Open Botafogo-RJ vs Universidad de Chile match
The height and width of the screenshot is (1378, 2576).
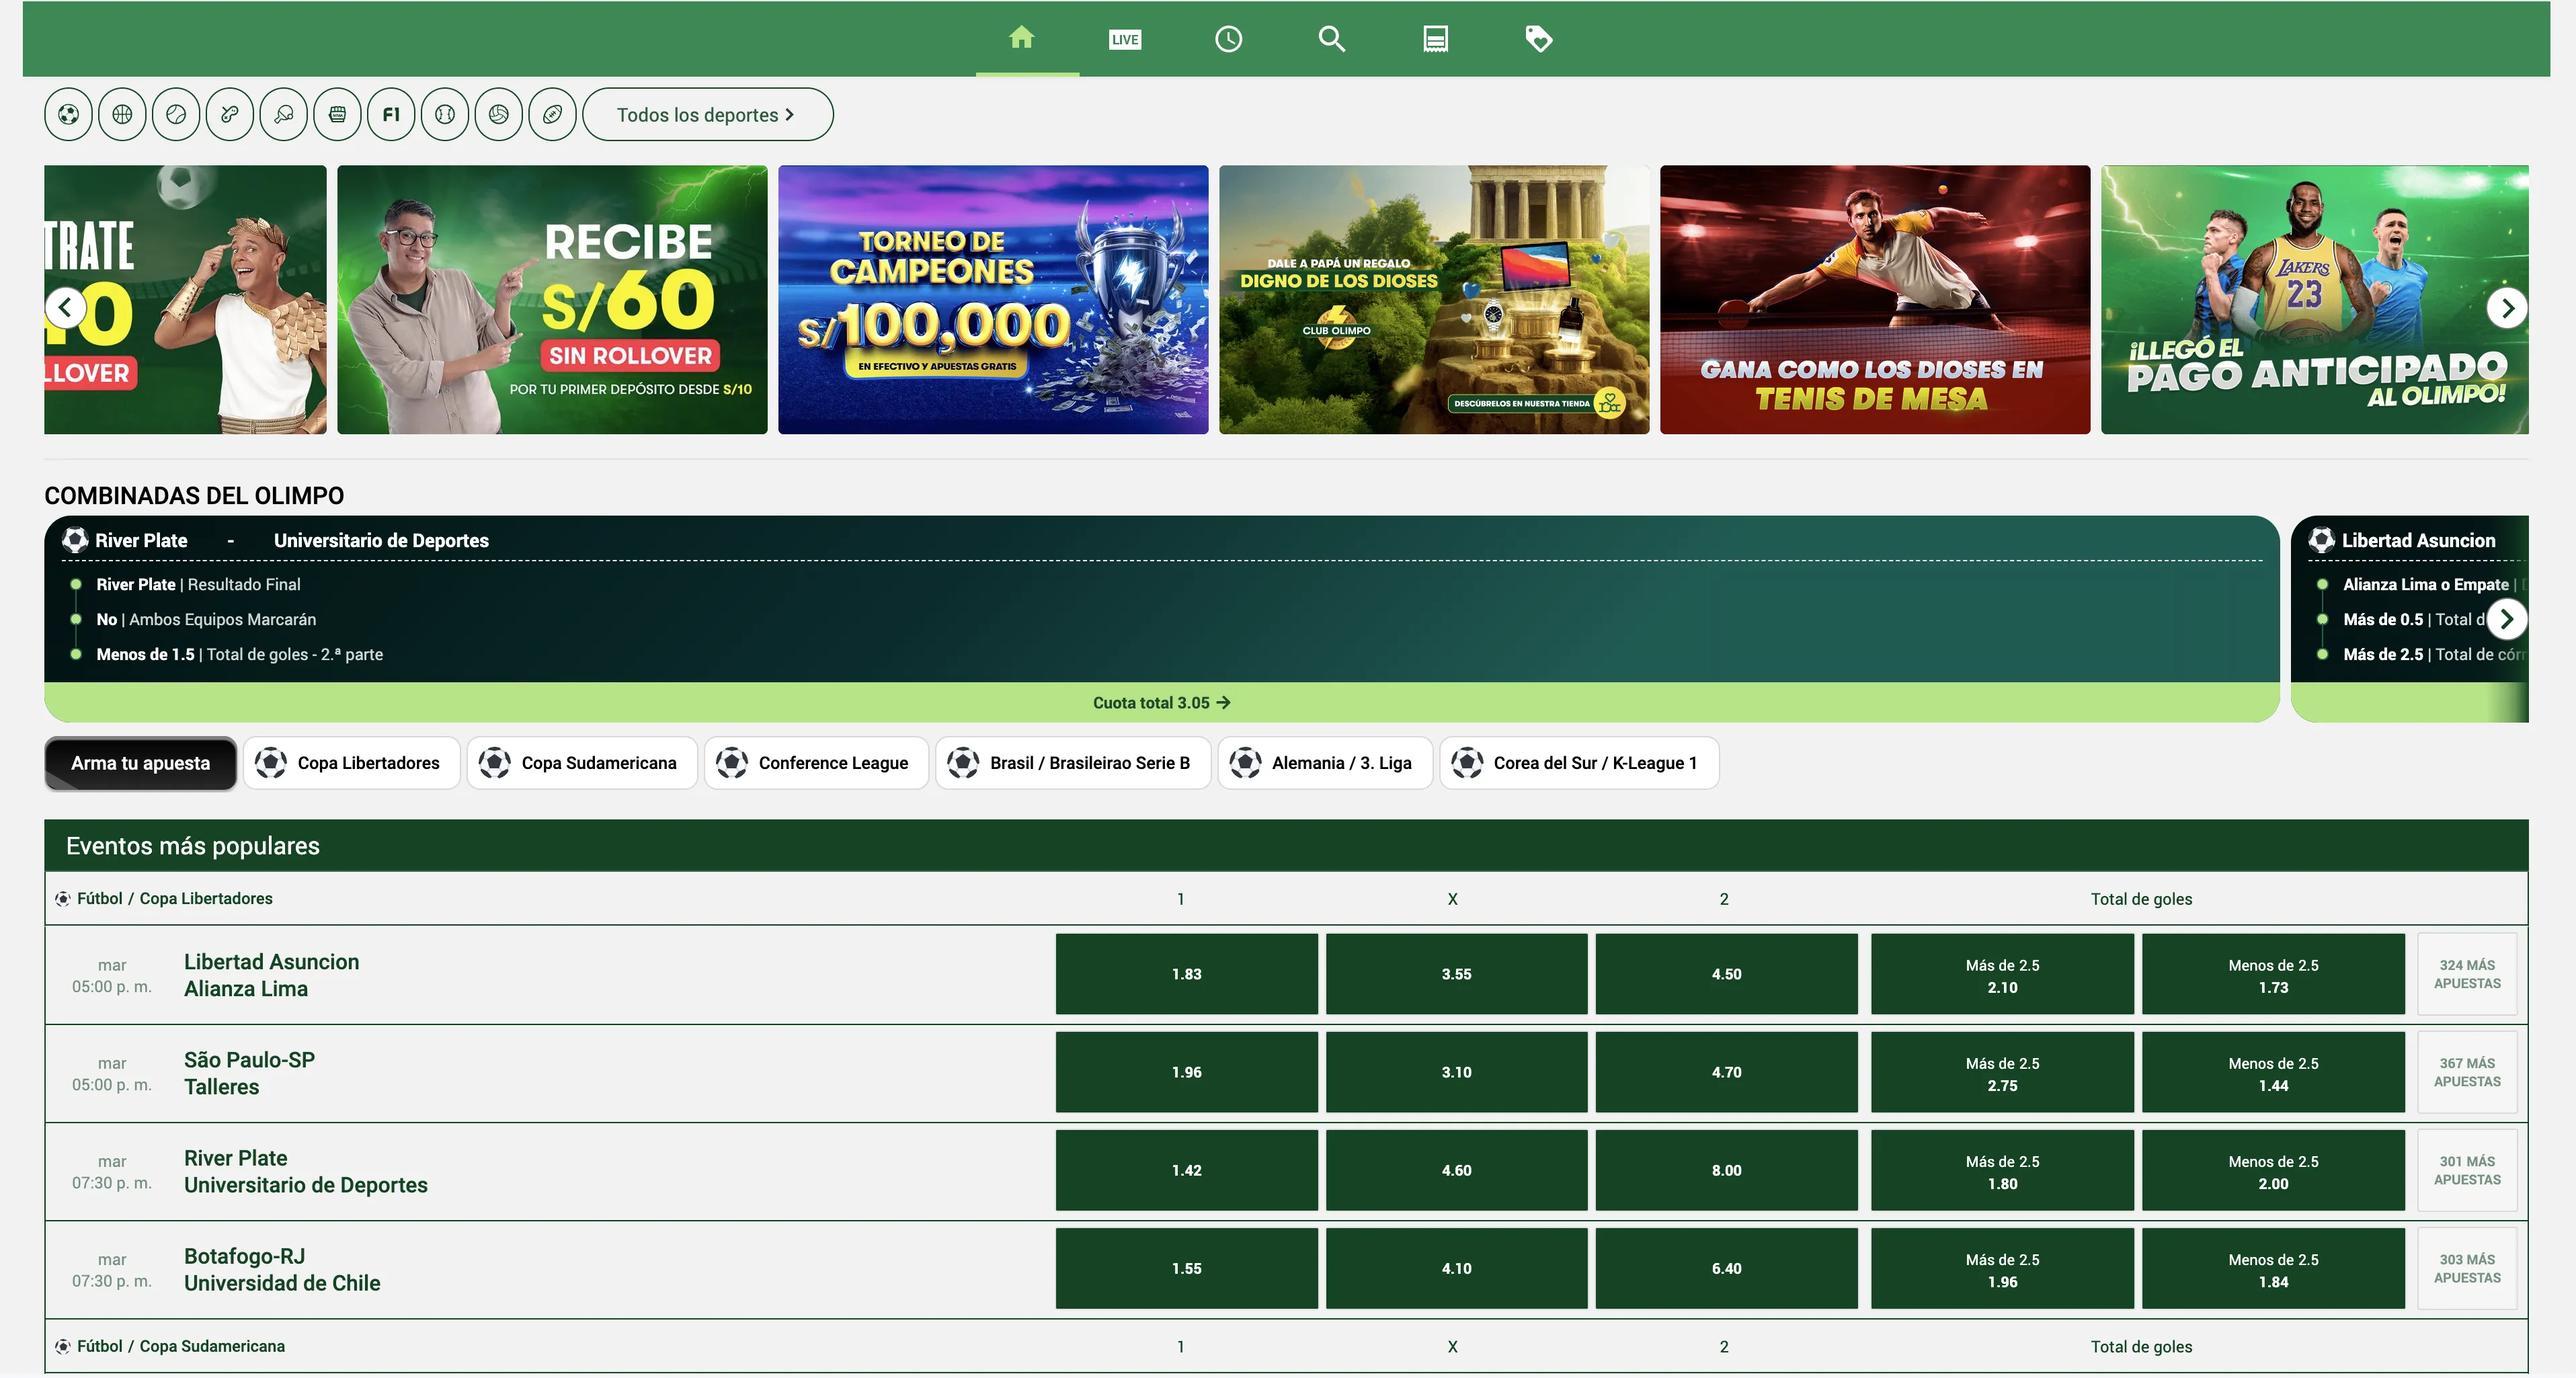[x=282, y=1269]
